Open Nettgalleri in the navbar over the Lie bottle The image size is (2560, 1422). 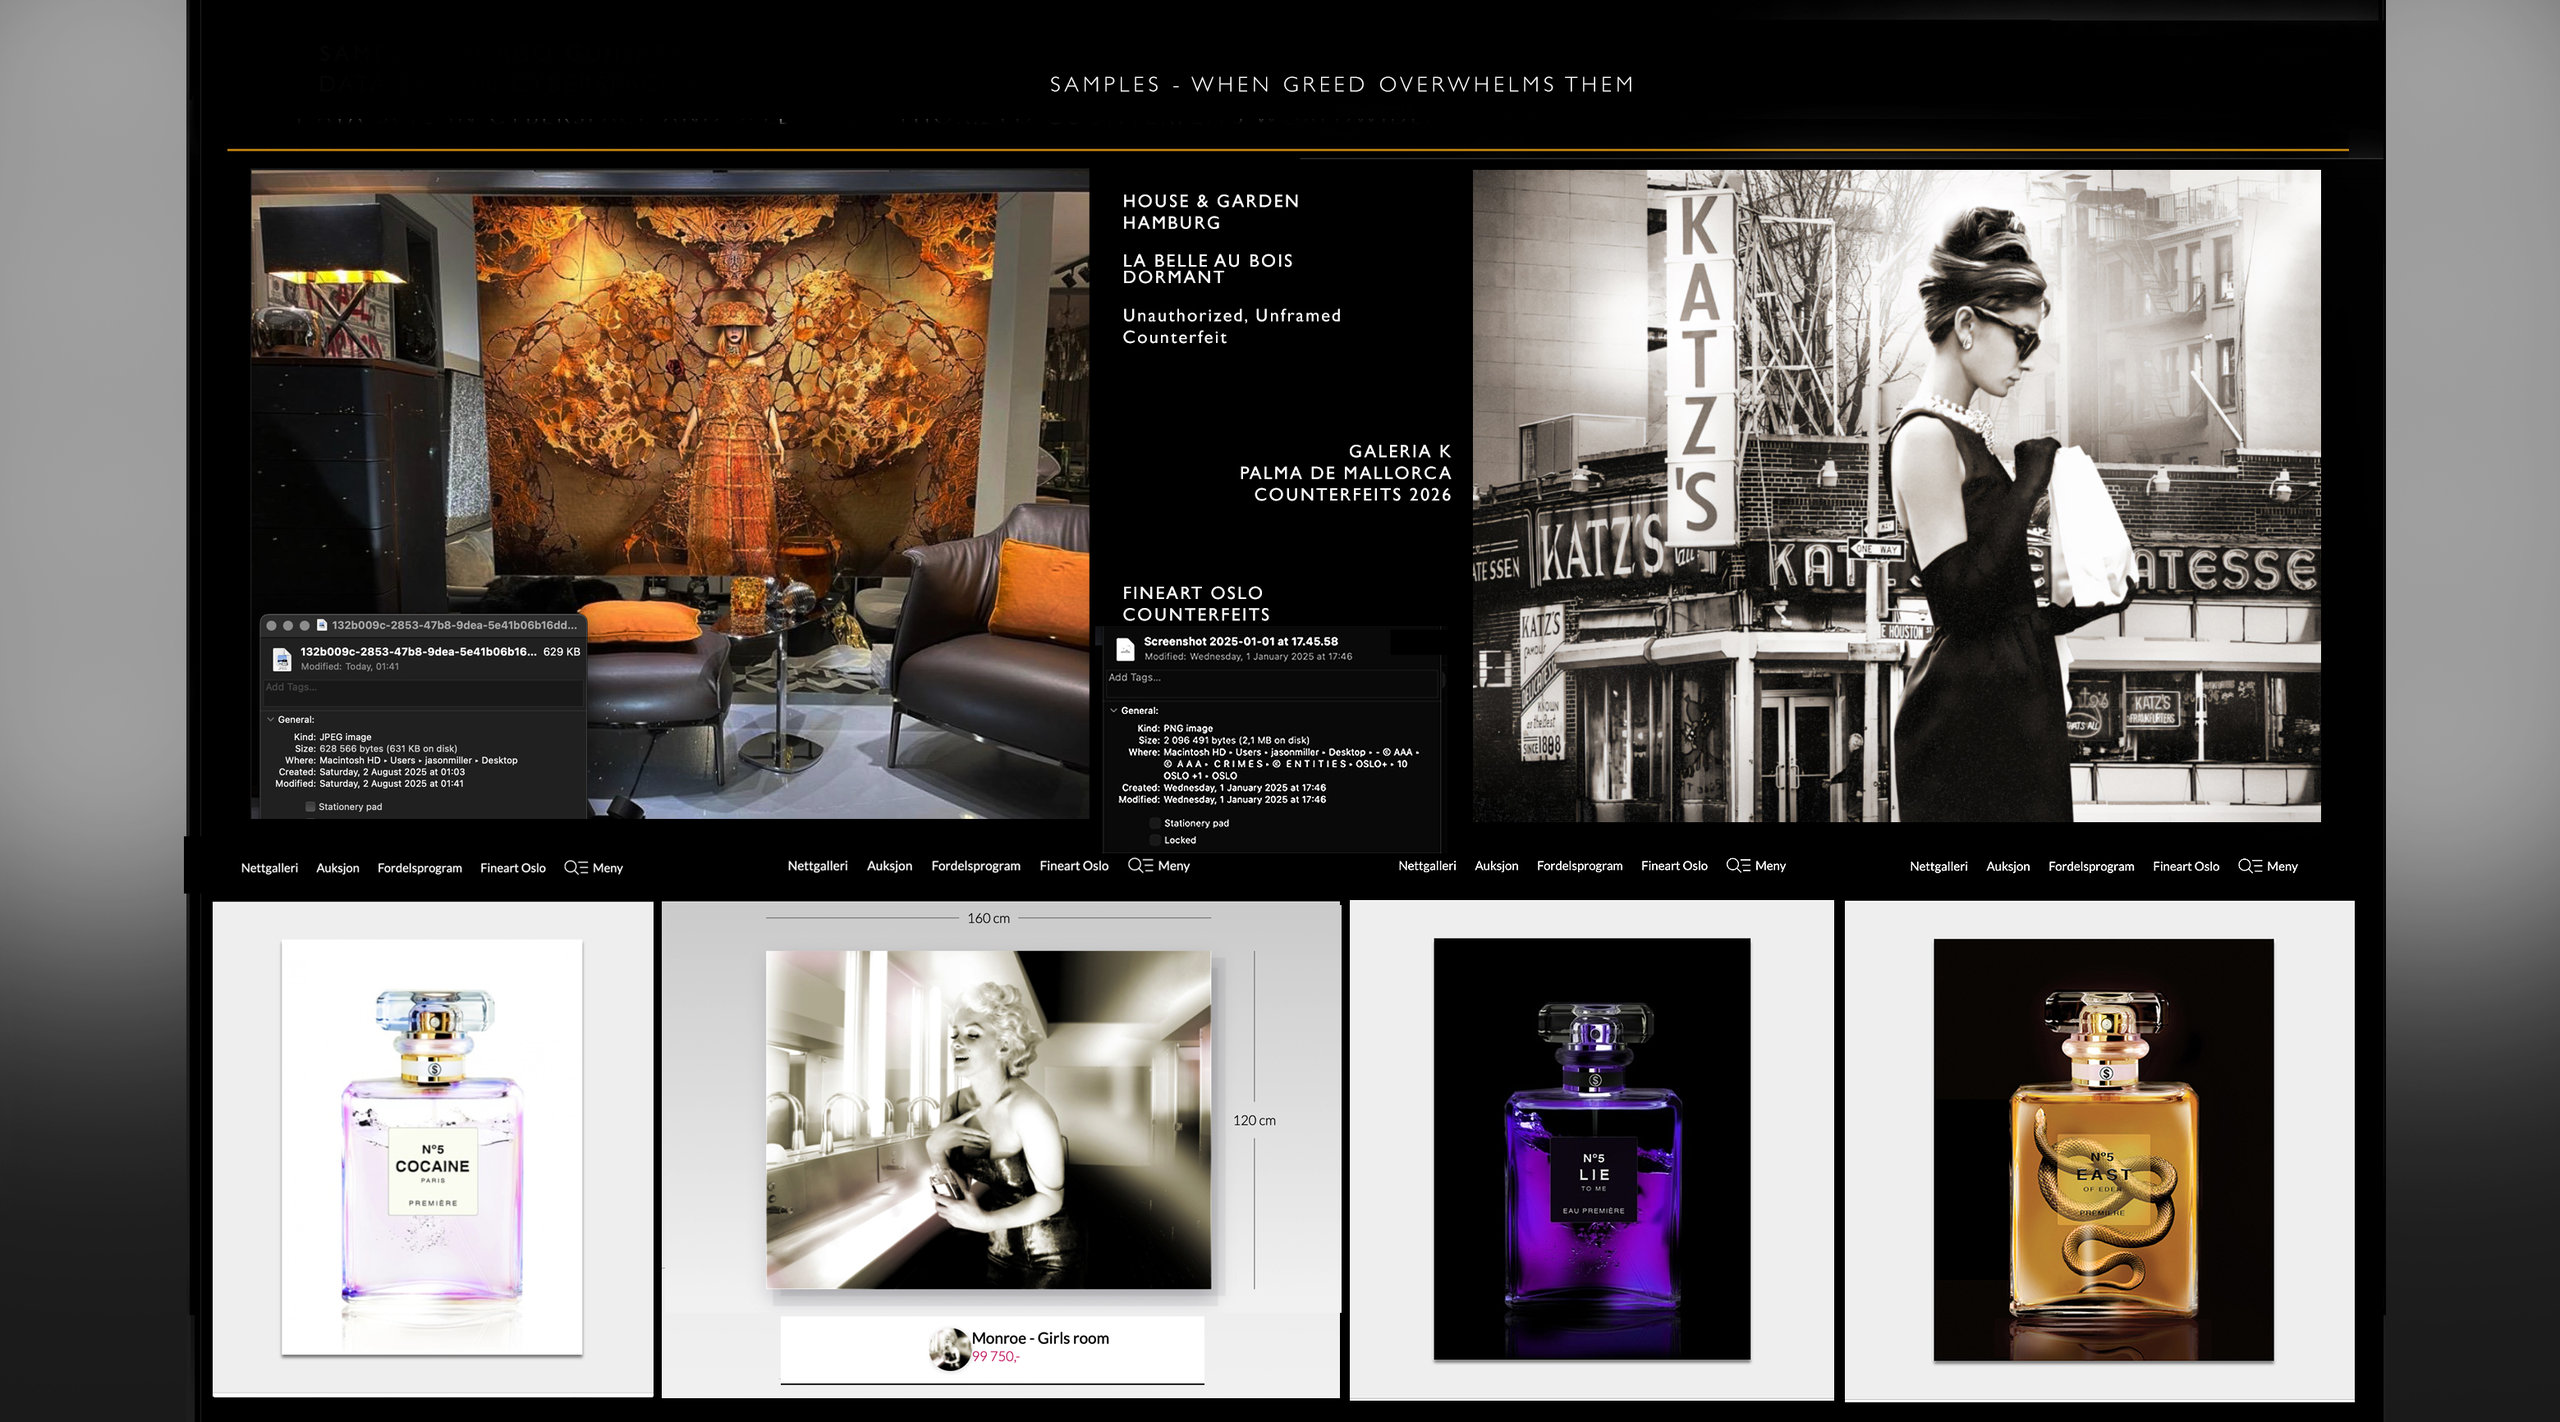coord(1427,866)
